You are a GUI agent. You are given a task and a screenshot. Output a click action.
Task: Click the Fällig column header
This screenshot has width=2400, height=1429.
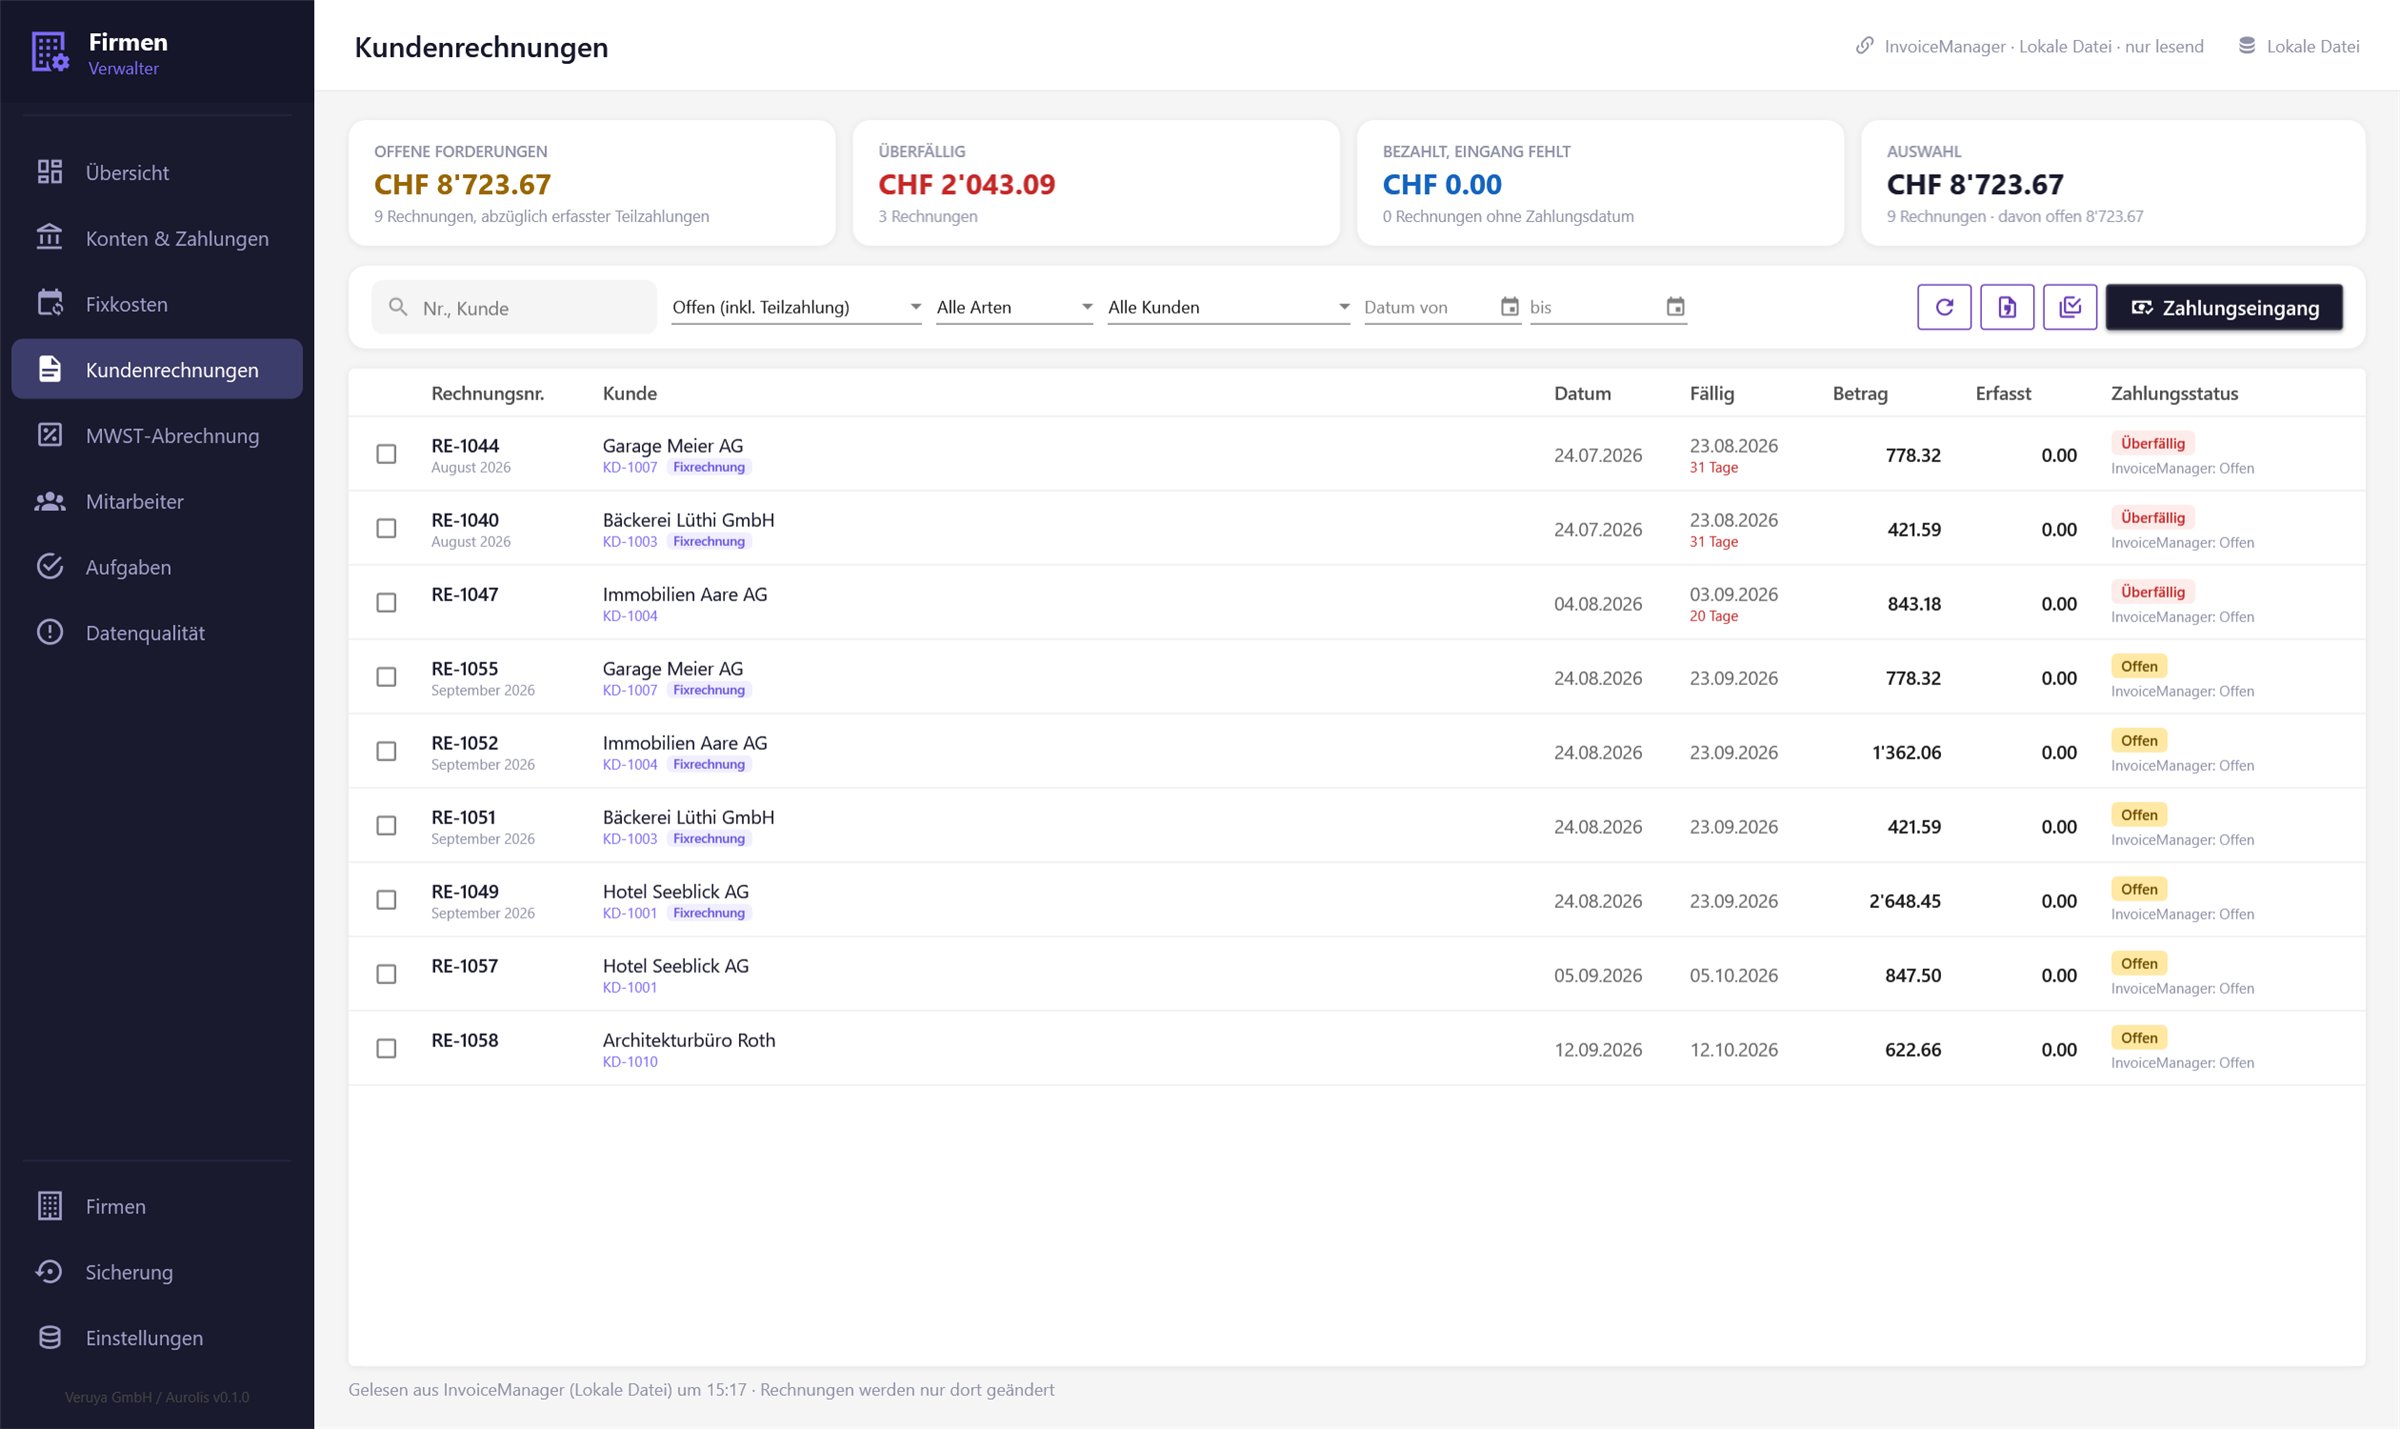tap(1712, 393)
